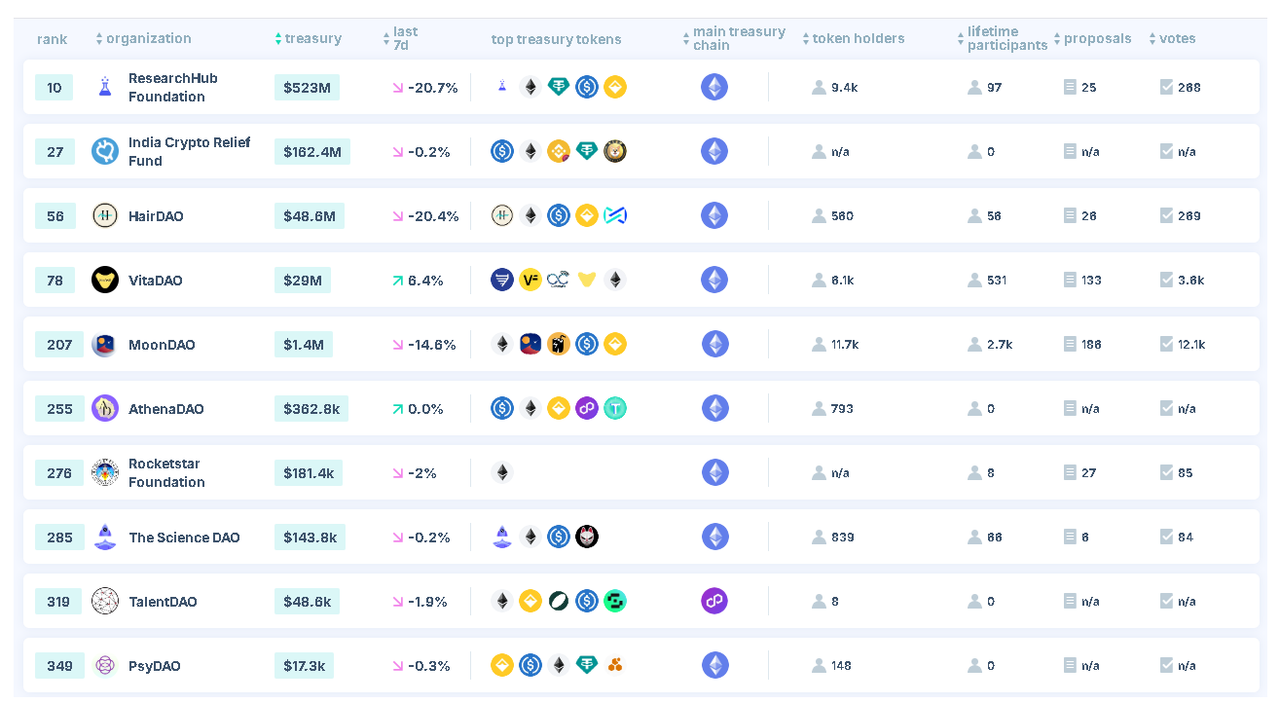Open the PsyDAO organization link
The height and width of the screenshot is (710, 1280).
point(154,666)
